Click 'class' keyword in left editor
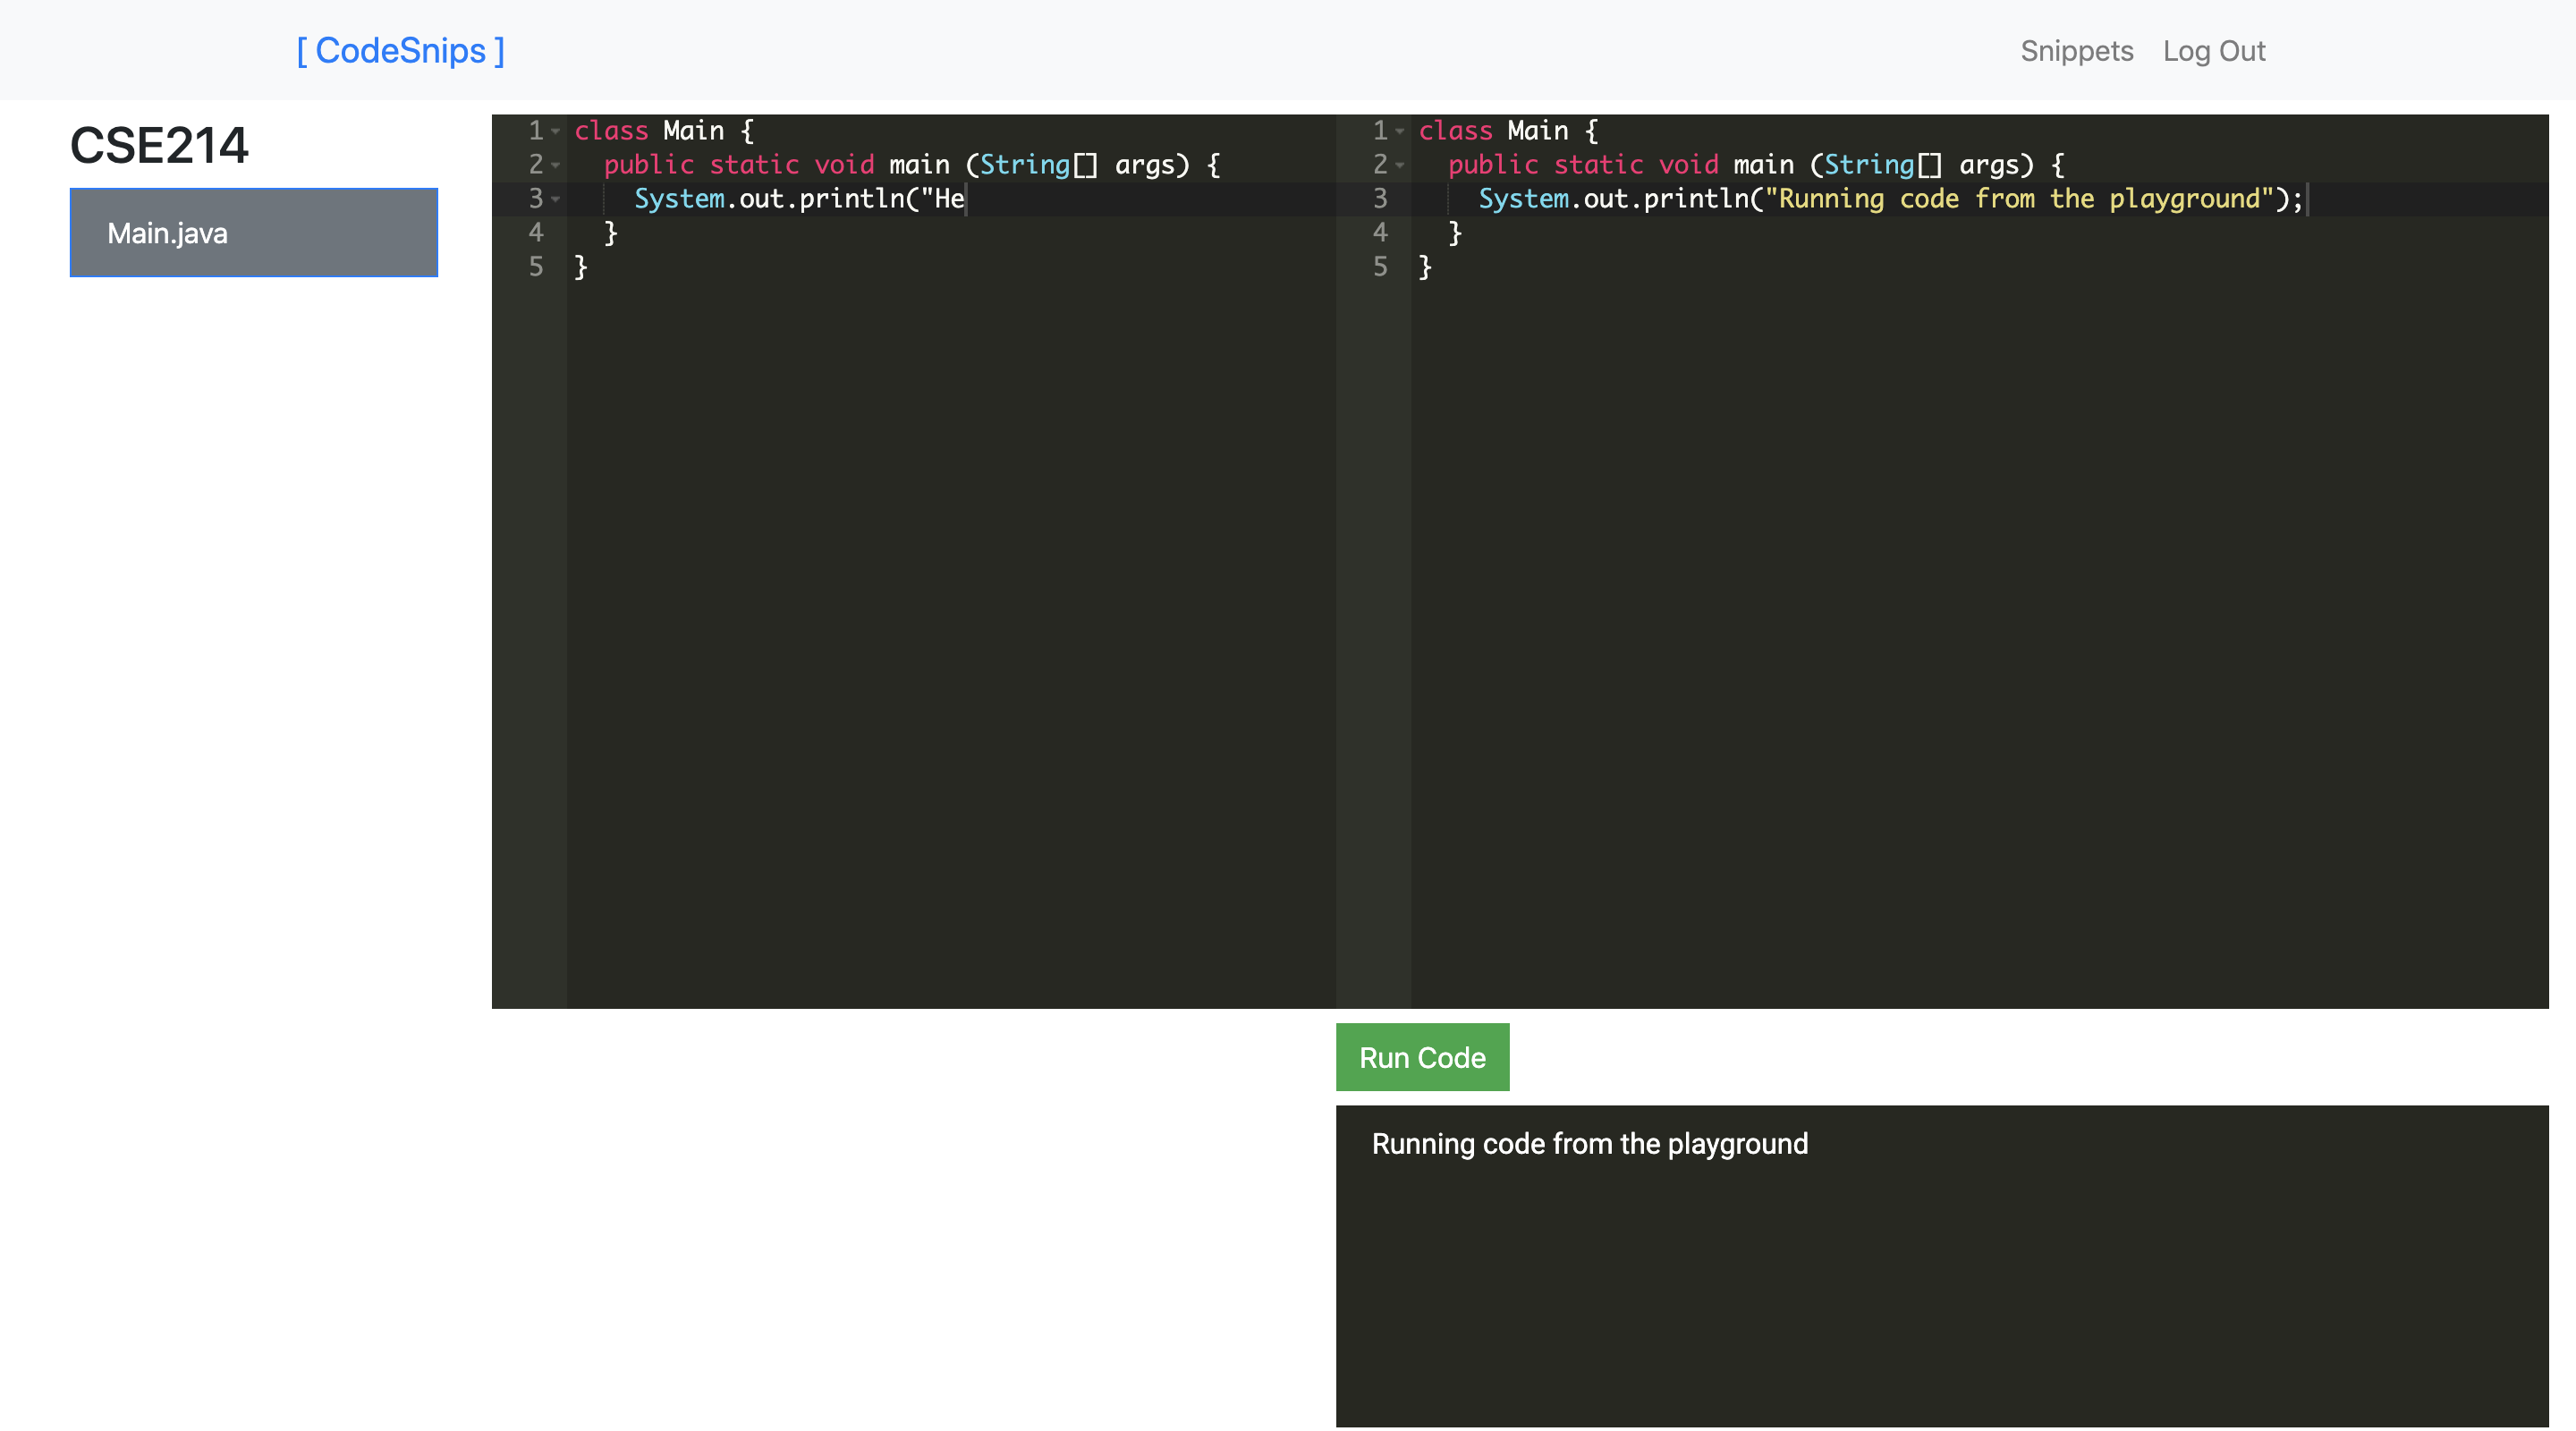 (611, 131)
